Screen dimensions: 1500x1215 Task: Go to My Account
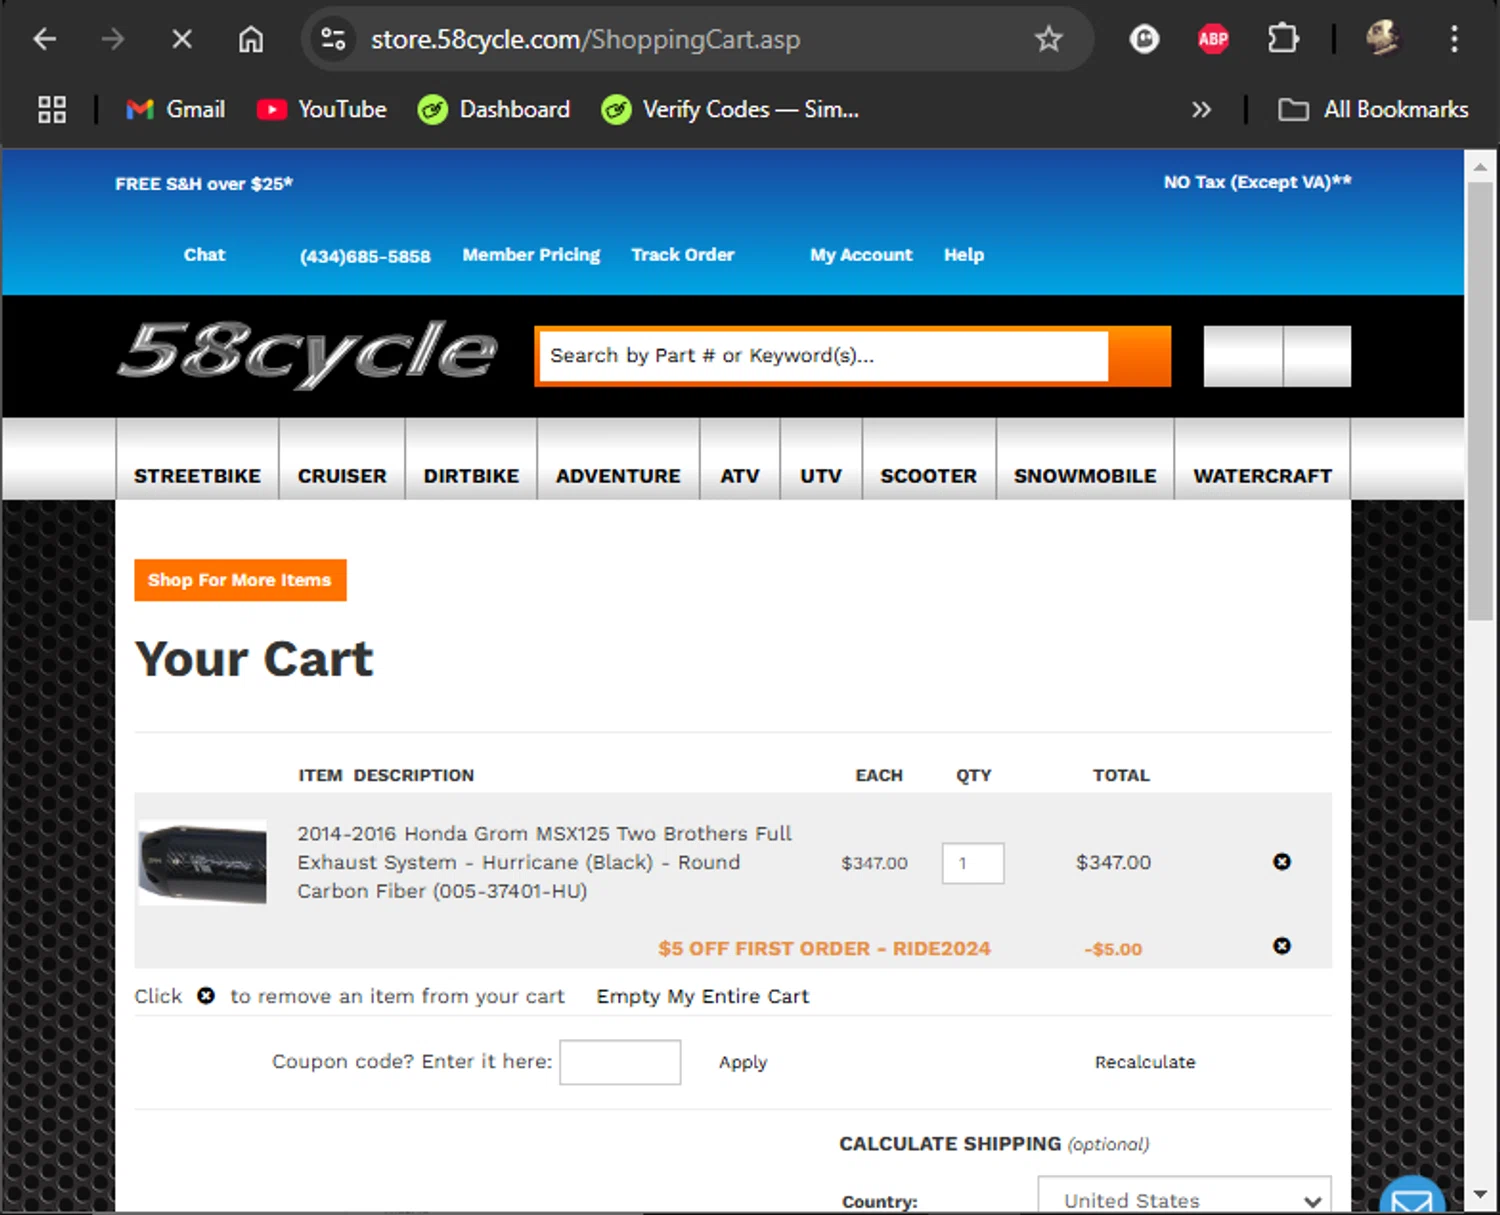(x=861, y=255)
